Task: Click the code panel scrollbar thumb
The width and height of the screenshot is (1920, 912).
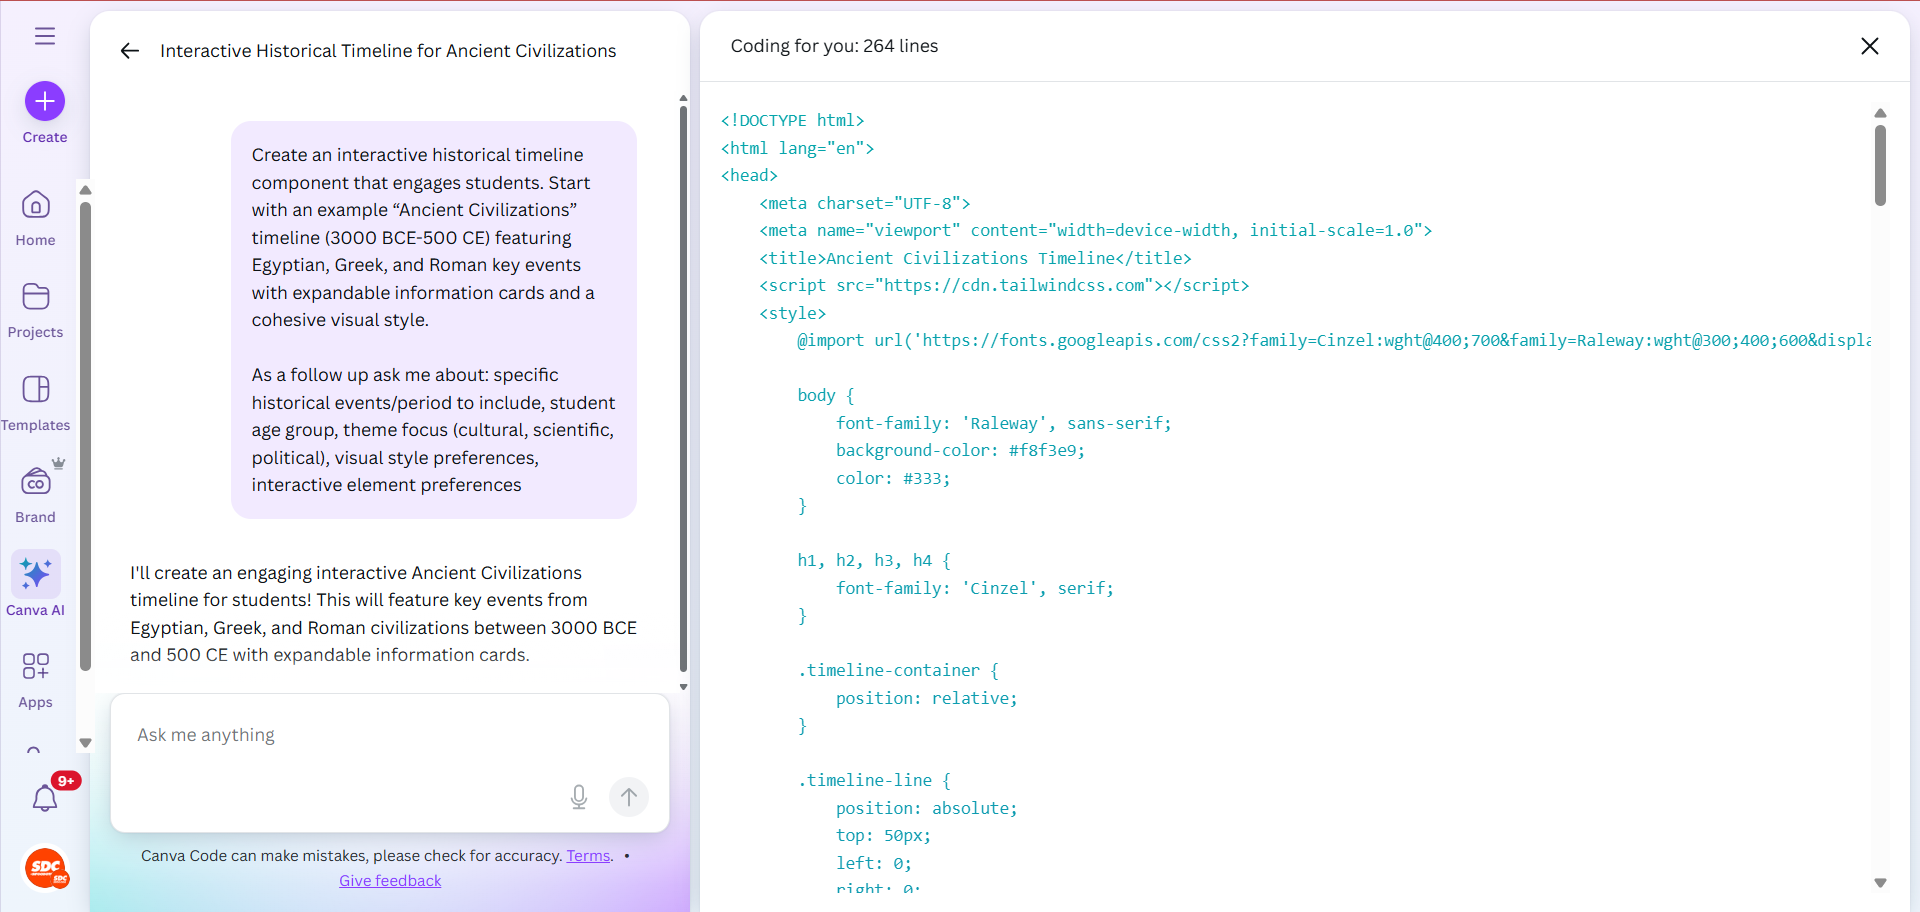Action: click(1880, 166)
